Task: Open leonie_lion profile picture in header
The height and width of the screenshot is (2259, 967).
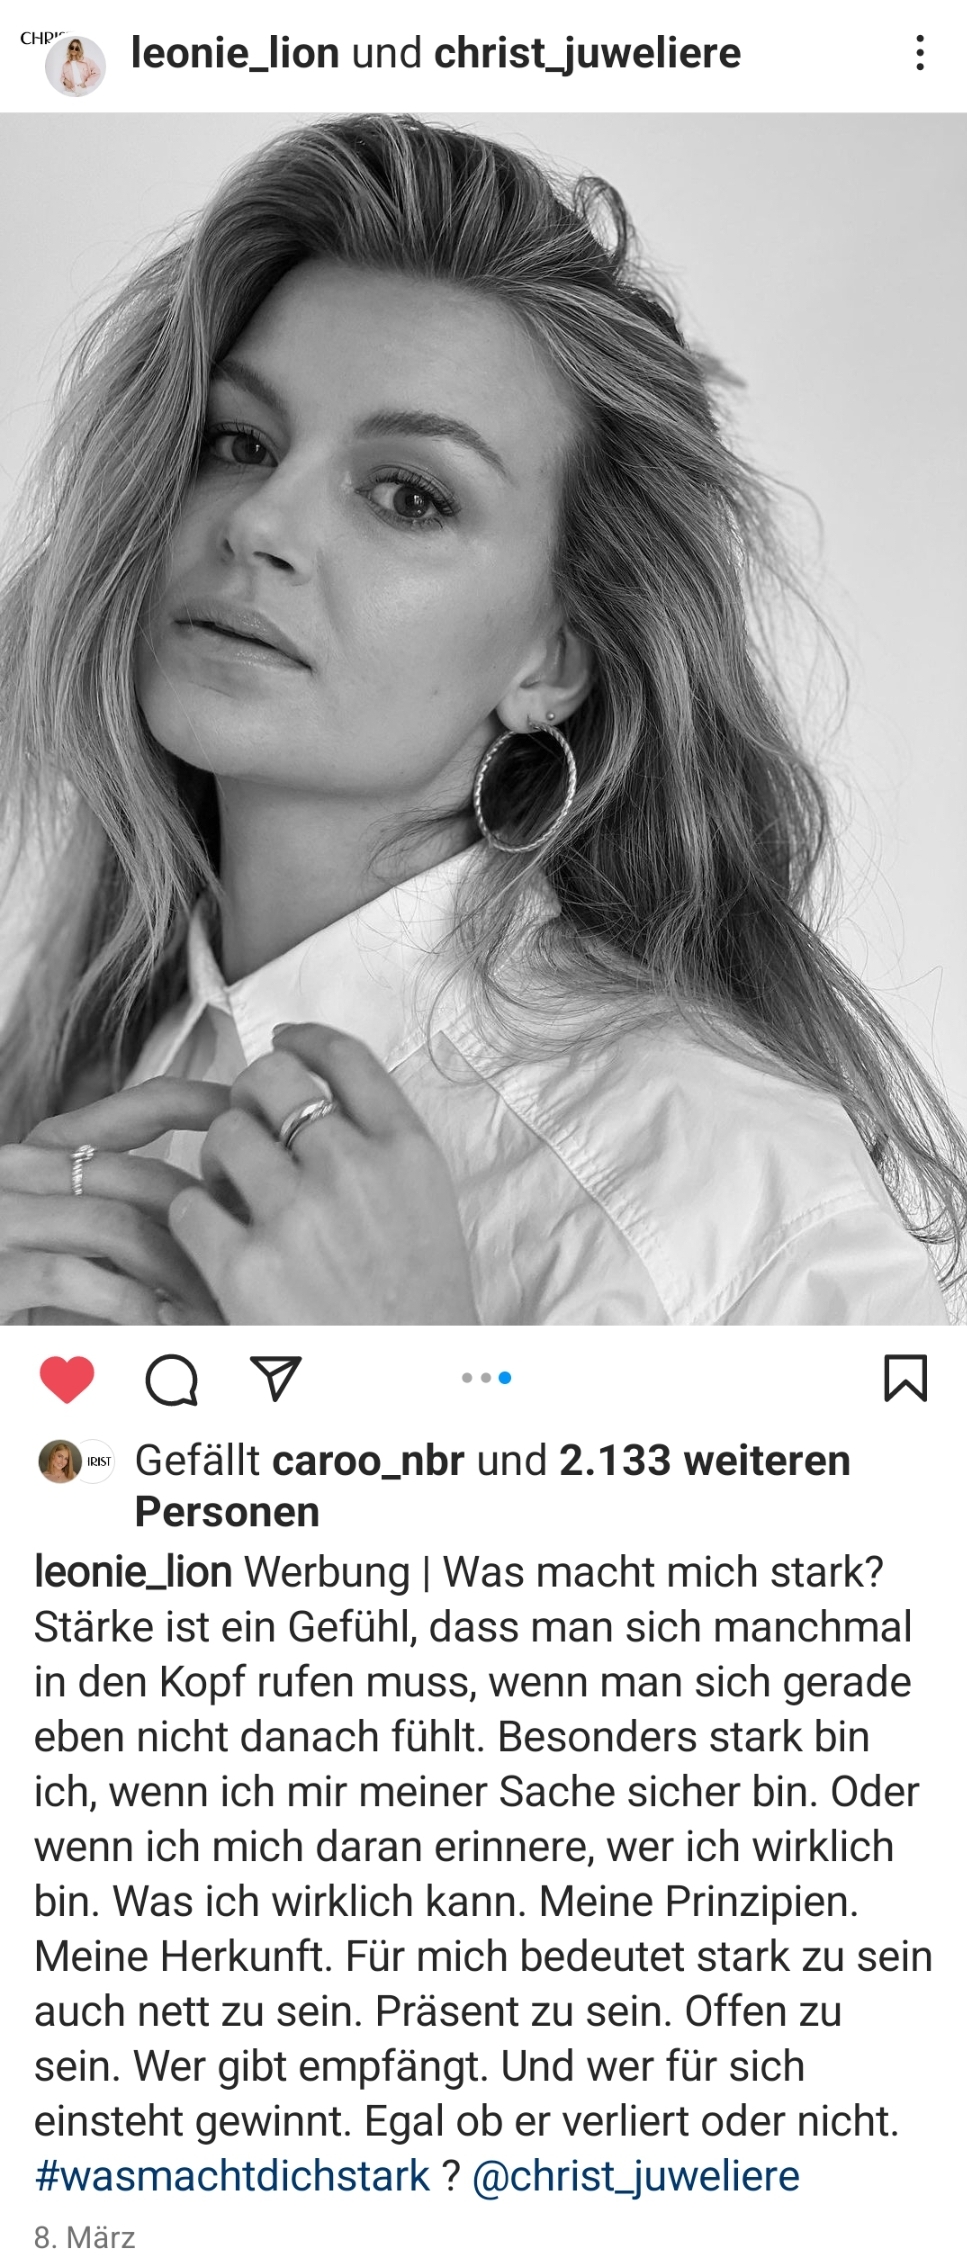Action: pyautogui.click(x=76, y=67)
